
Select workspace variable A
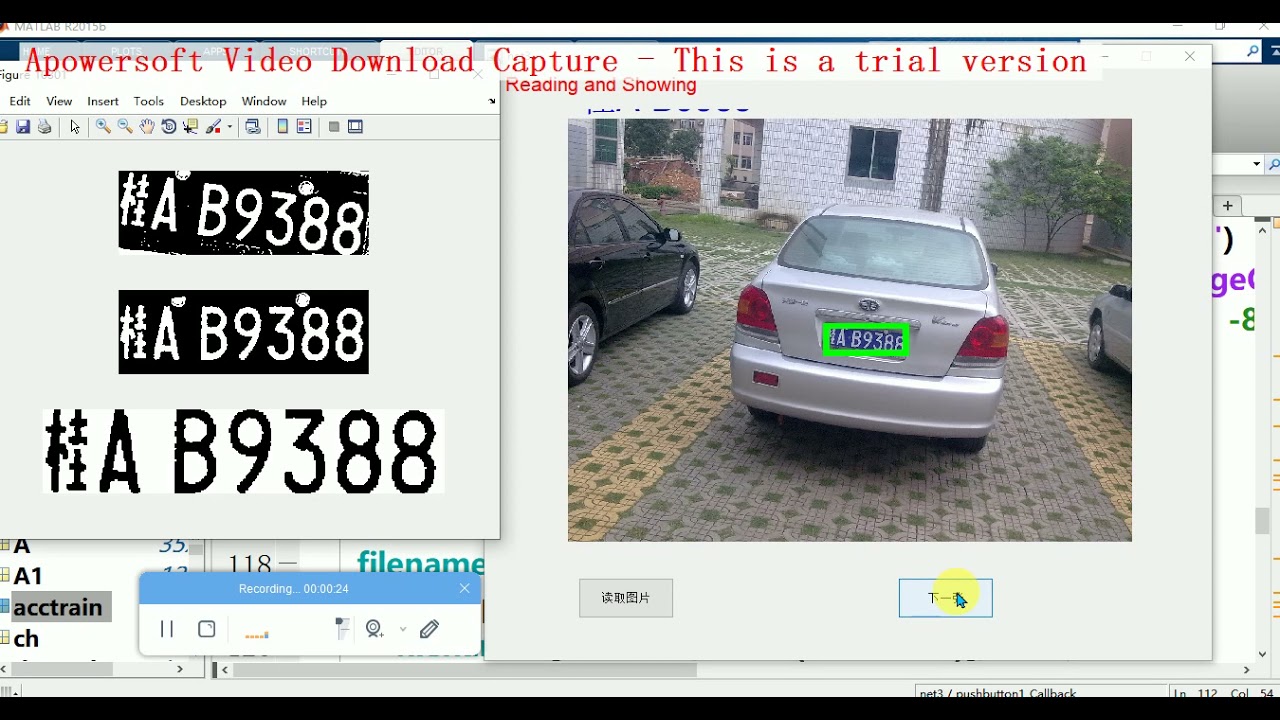tap(22, 546)
